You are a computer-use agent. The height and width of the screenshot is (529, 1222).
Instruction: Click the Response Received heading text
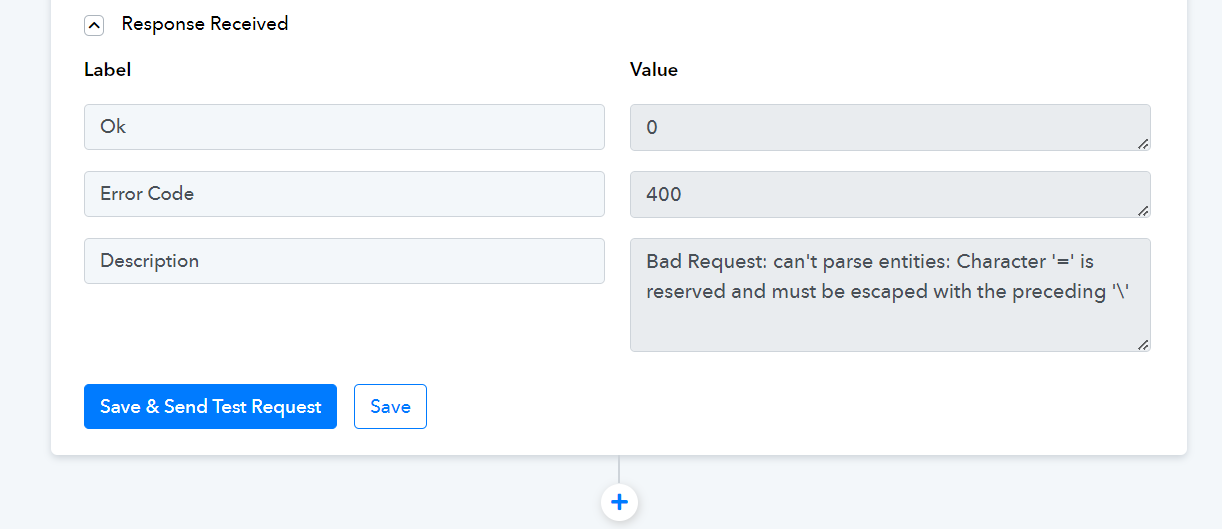pos(205,24)
